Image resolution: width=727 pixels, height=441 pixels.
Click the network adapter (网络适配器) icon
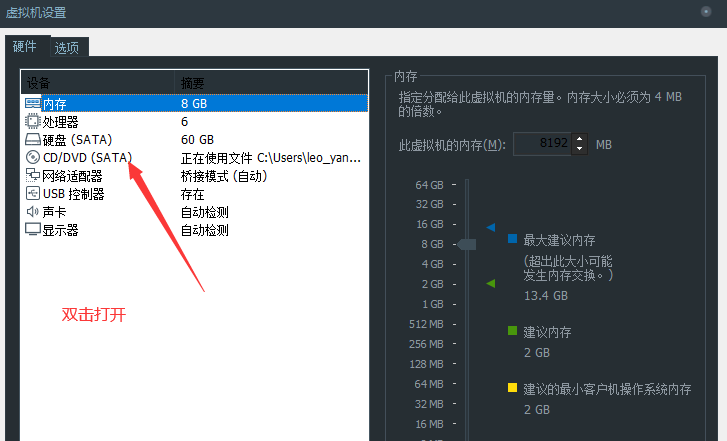pos(33,175)
